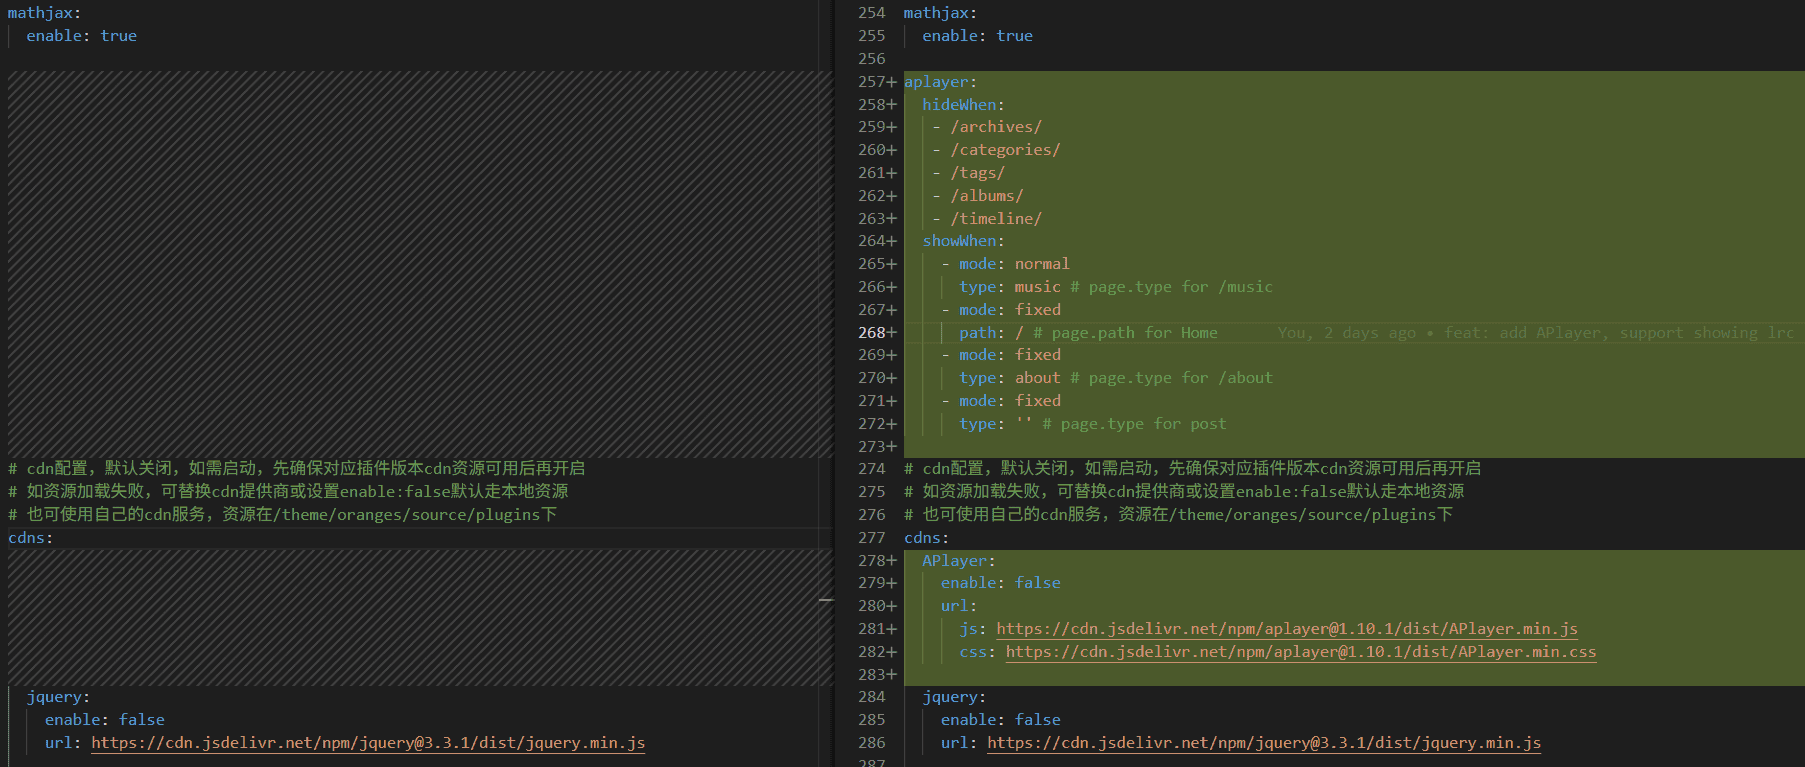Screen dimensions: 1805x767
Task: Click line number 268+ in the gutter
Action: (877, 333)
